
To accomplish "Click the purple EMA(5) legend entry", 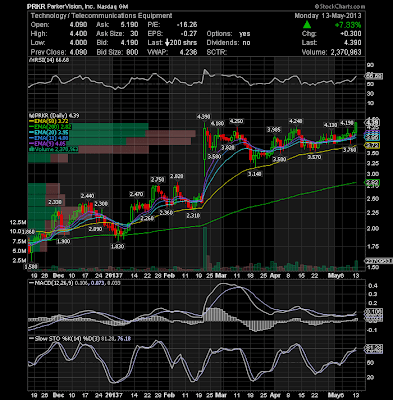I will tap(47, 144).
